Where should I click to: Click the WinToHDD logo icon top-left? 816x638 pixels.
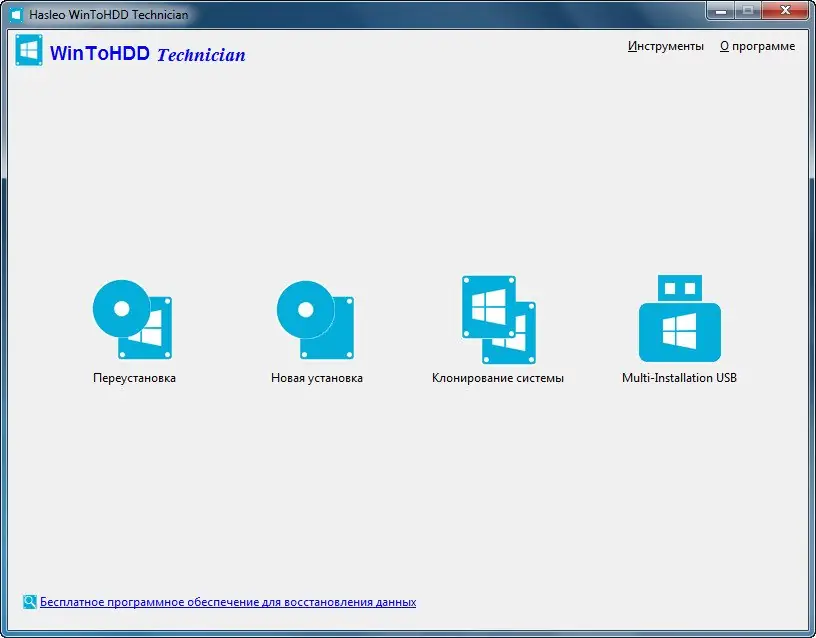(29, 50)
